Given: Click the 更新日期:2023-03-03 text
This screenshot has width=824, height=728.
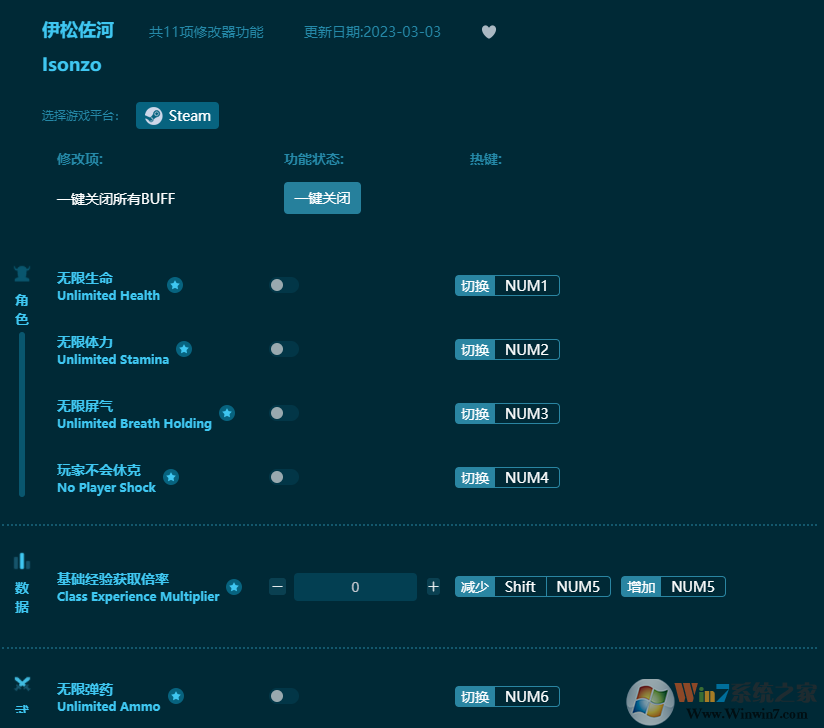Looking at the screenshot, I should coord(372,33).
